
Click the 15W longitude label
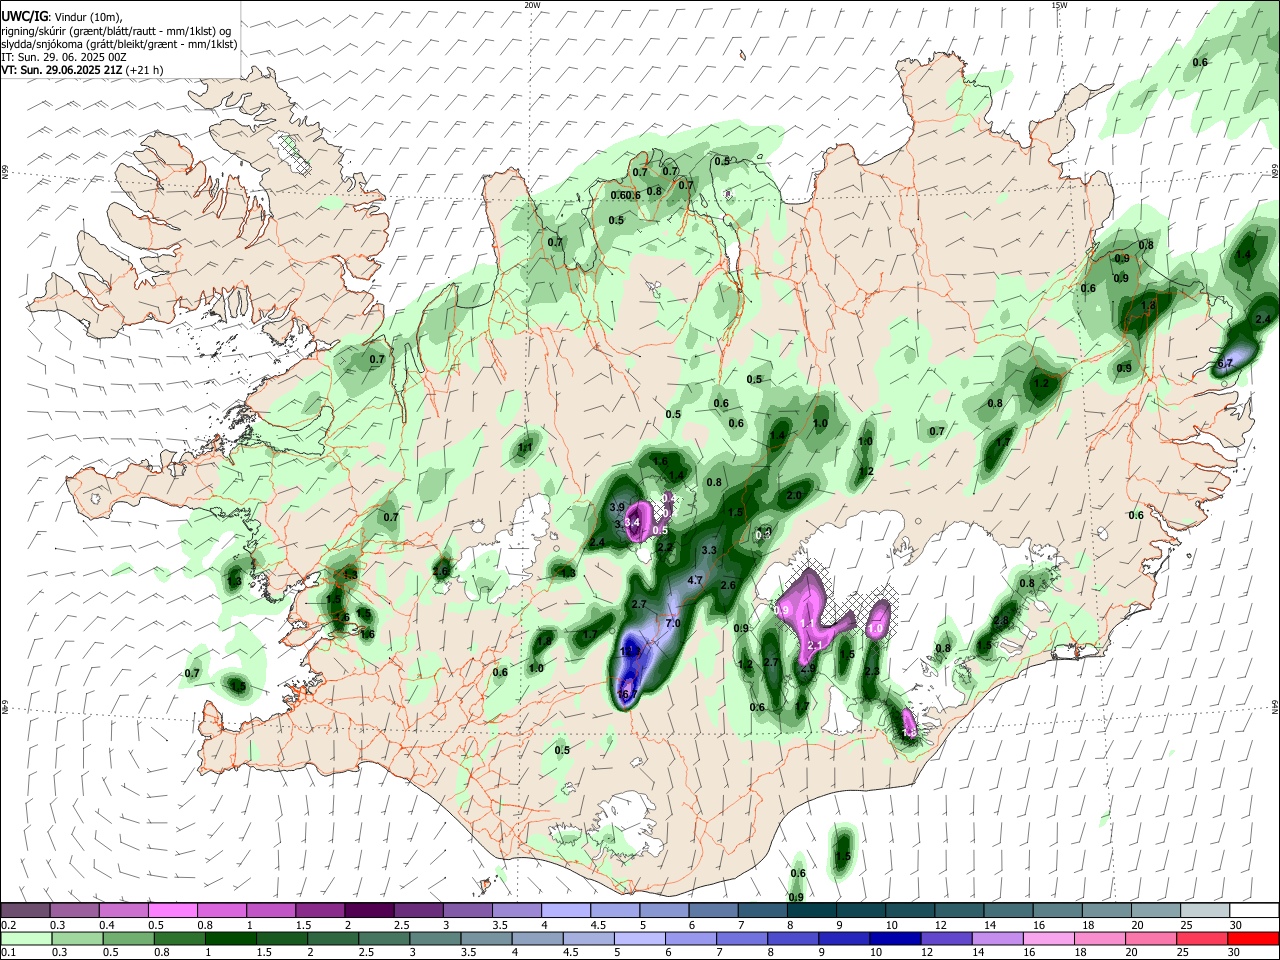1058,5
